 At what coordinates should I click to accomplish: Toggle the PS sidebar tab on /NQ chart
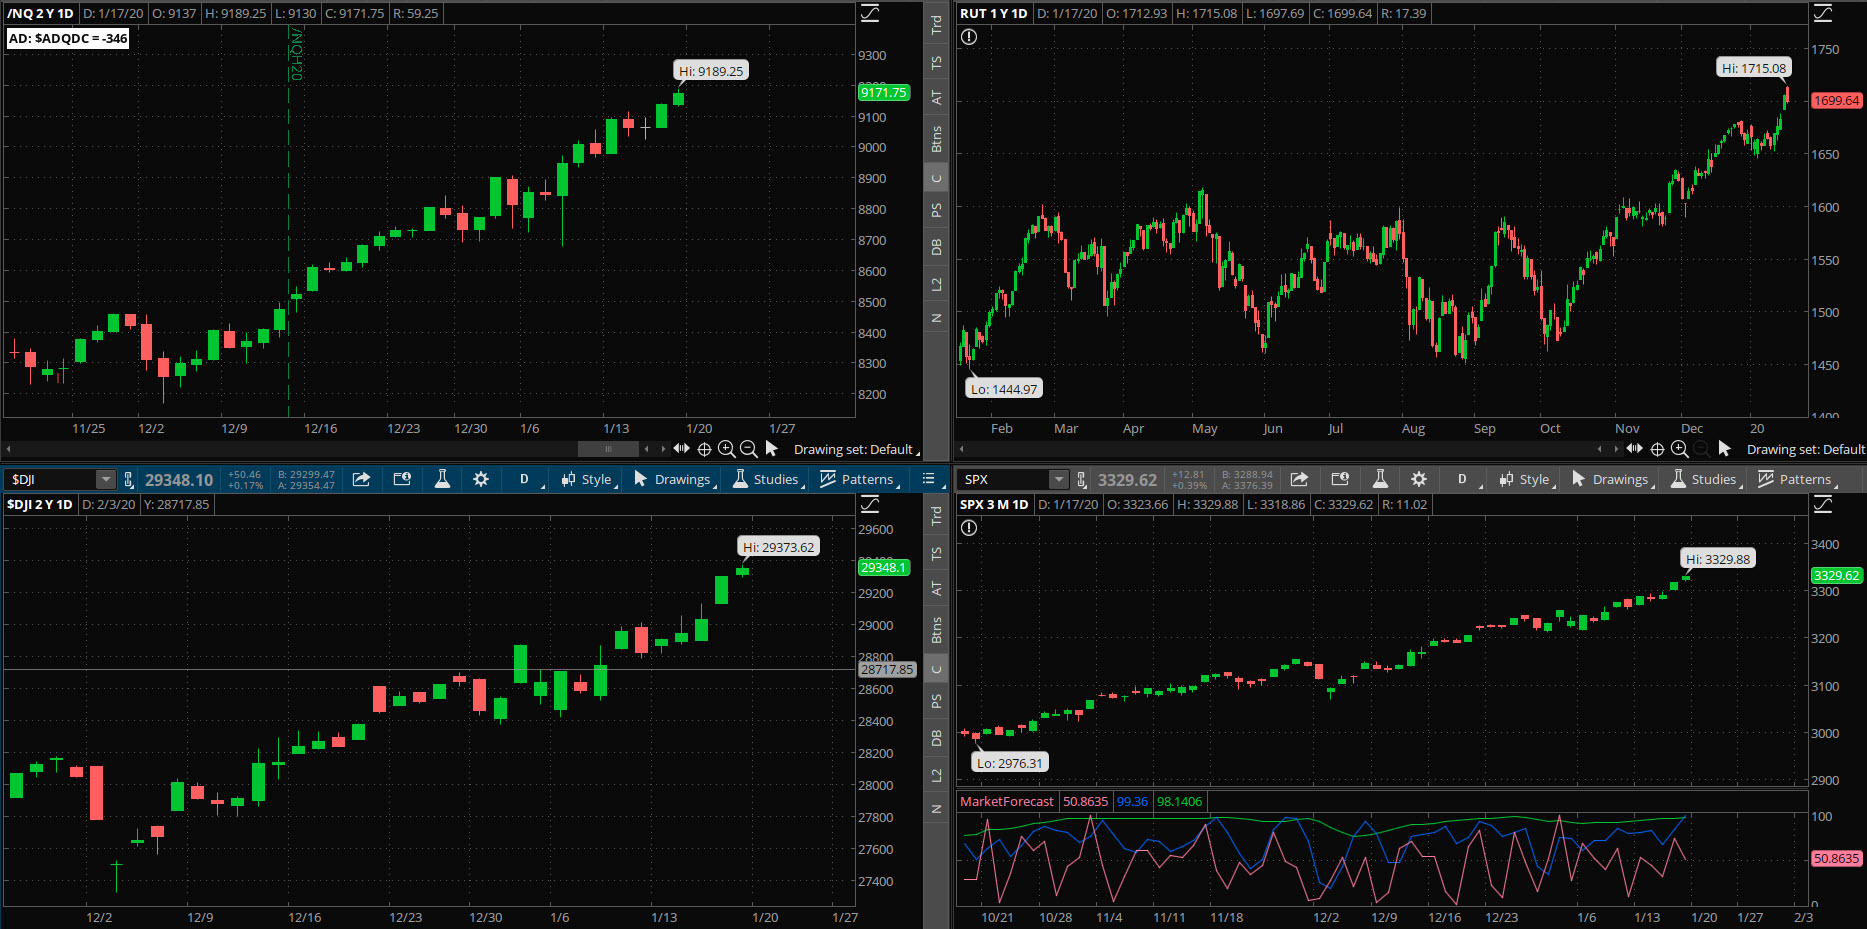(x=936, y=211)
